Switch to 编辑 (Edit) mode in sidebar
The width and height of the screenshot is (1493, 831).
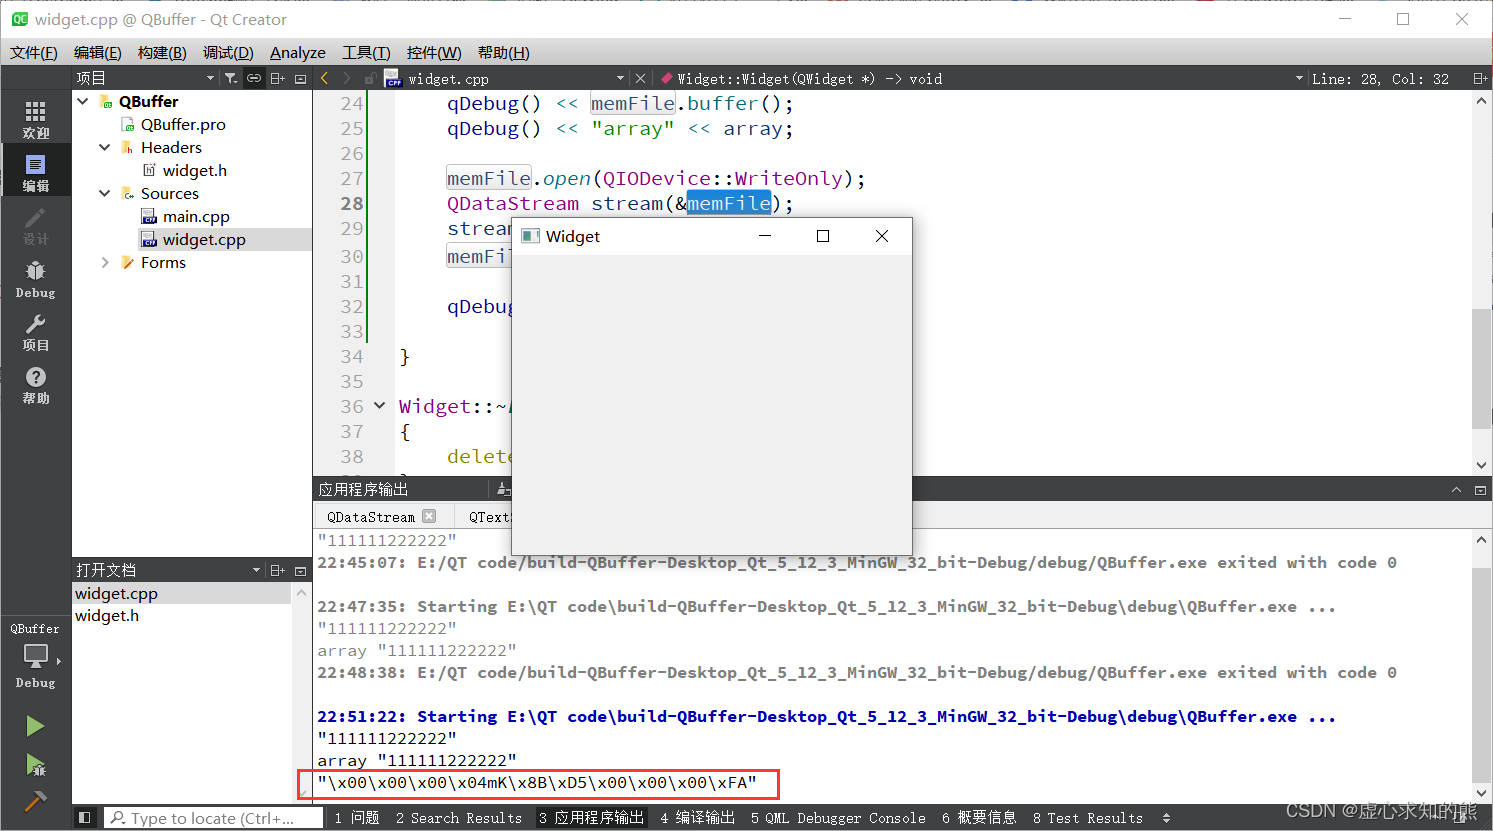coord(35,172)
